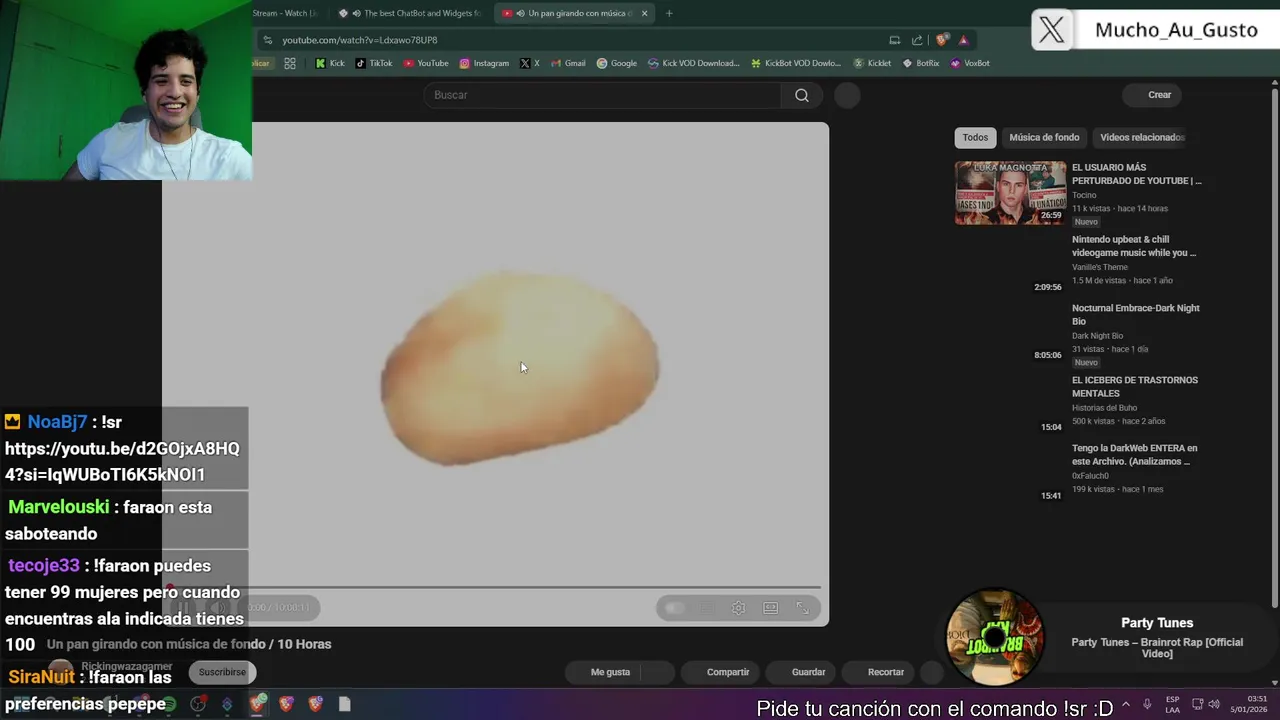This screenshot has width=1280, height=720.
Task: Toggle the autoplay switch in player
Action: pyautogui.click(x=674, y=608)
